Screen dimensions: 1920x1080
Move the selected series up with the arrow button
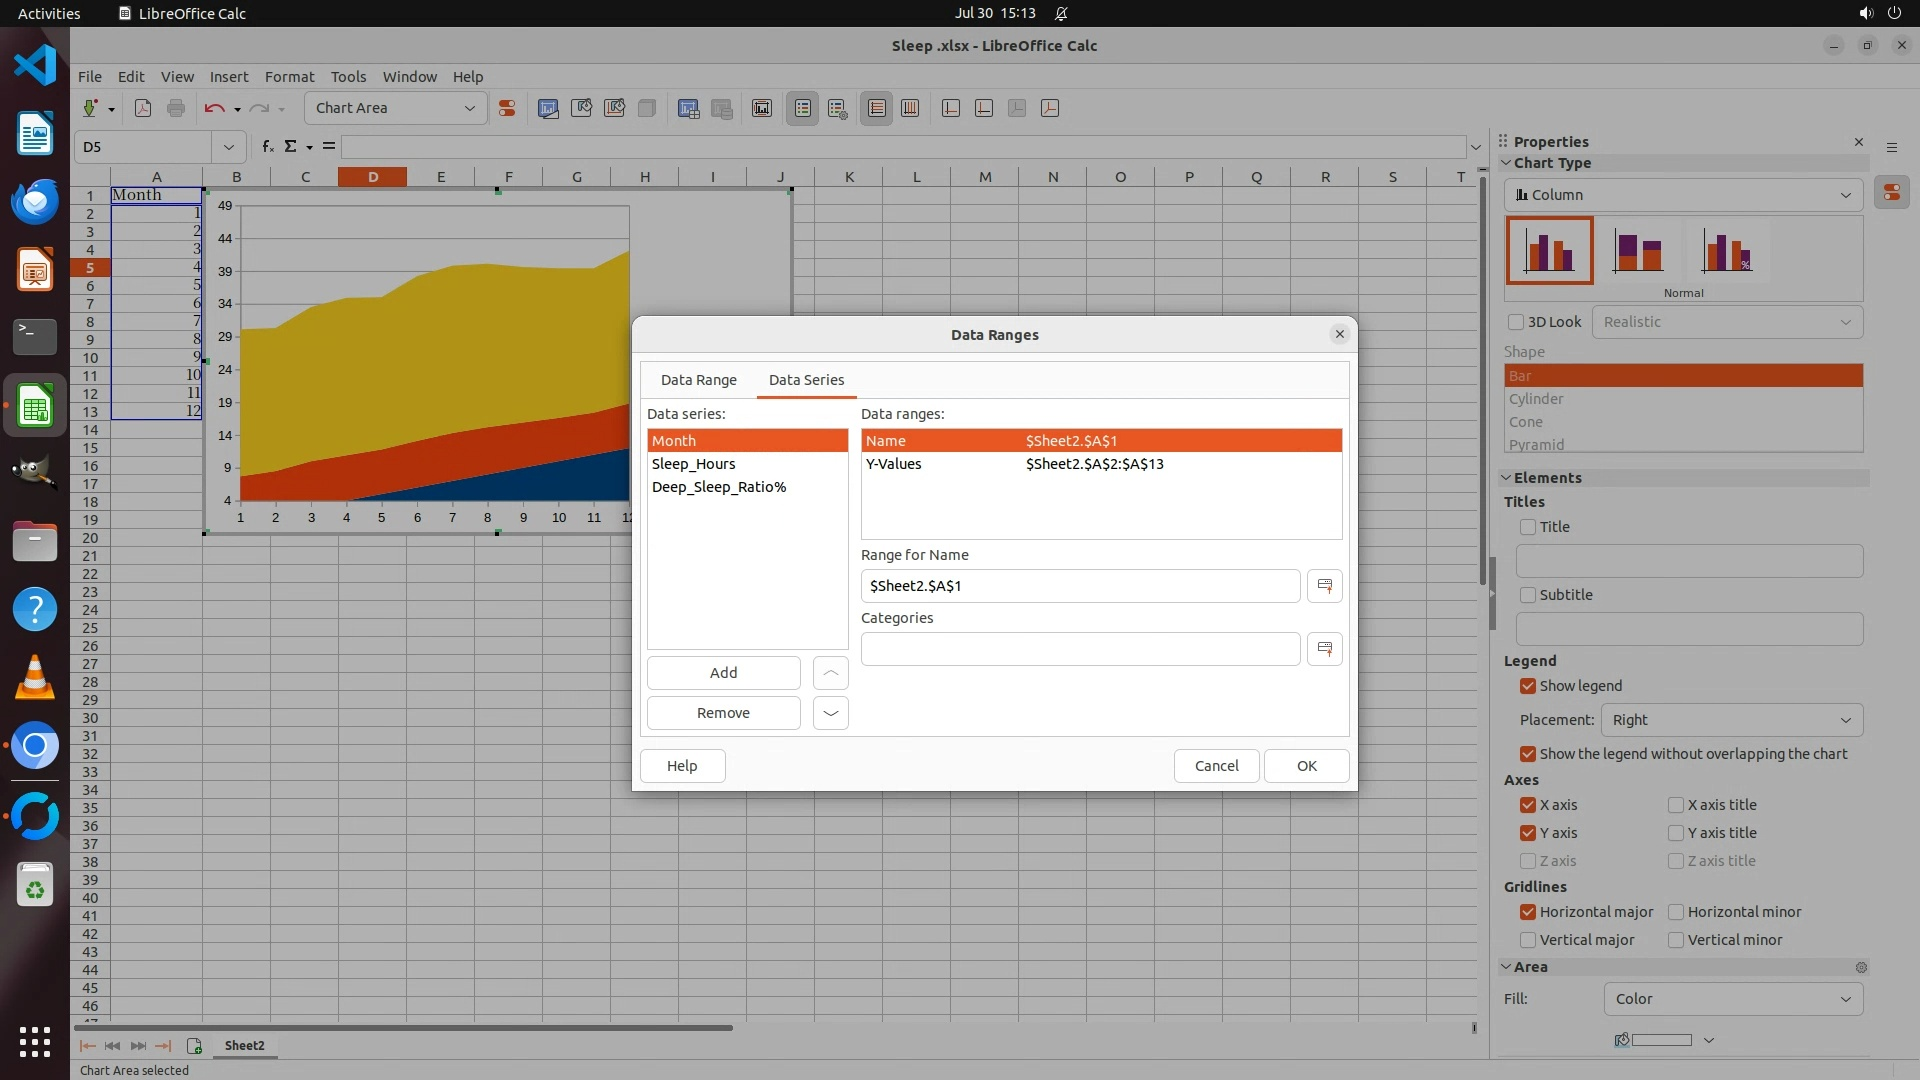pos(830,673)
